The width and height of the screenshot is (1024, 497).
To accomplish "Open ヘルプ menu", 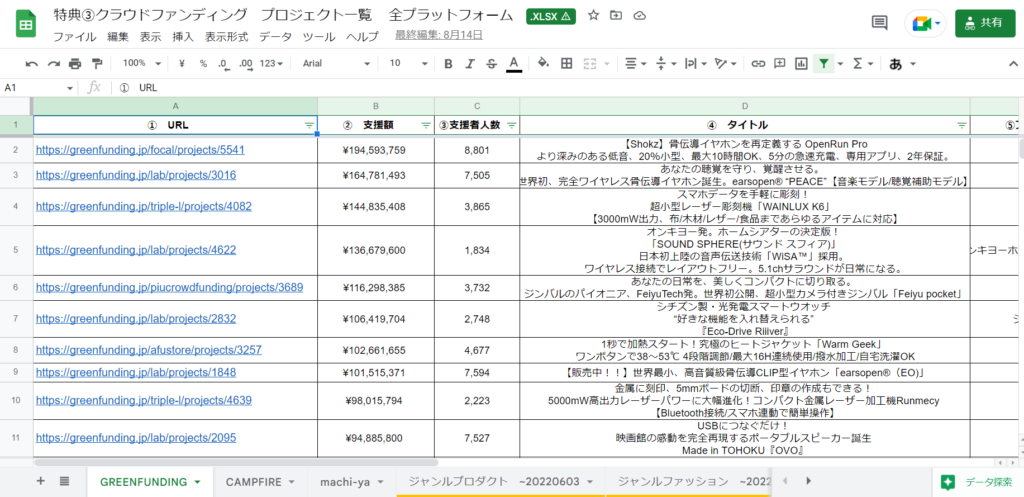I will (x=362, y=37).
